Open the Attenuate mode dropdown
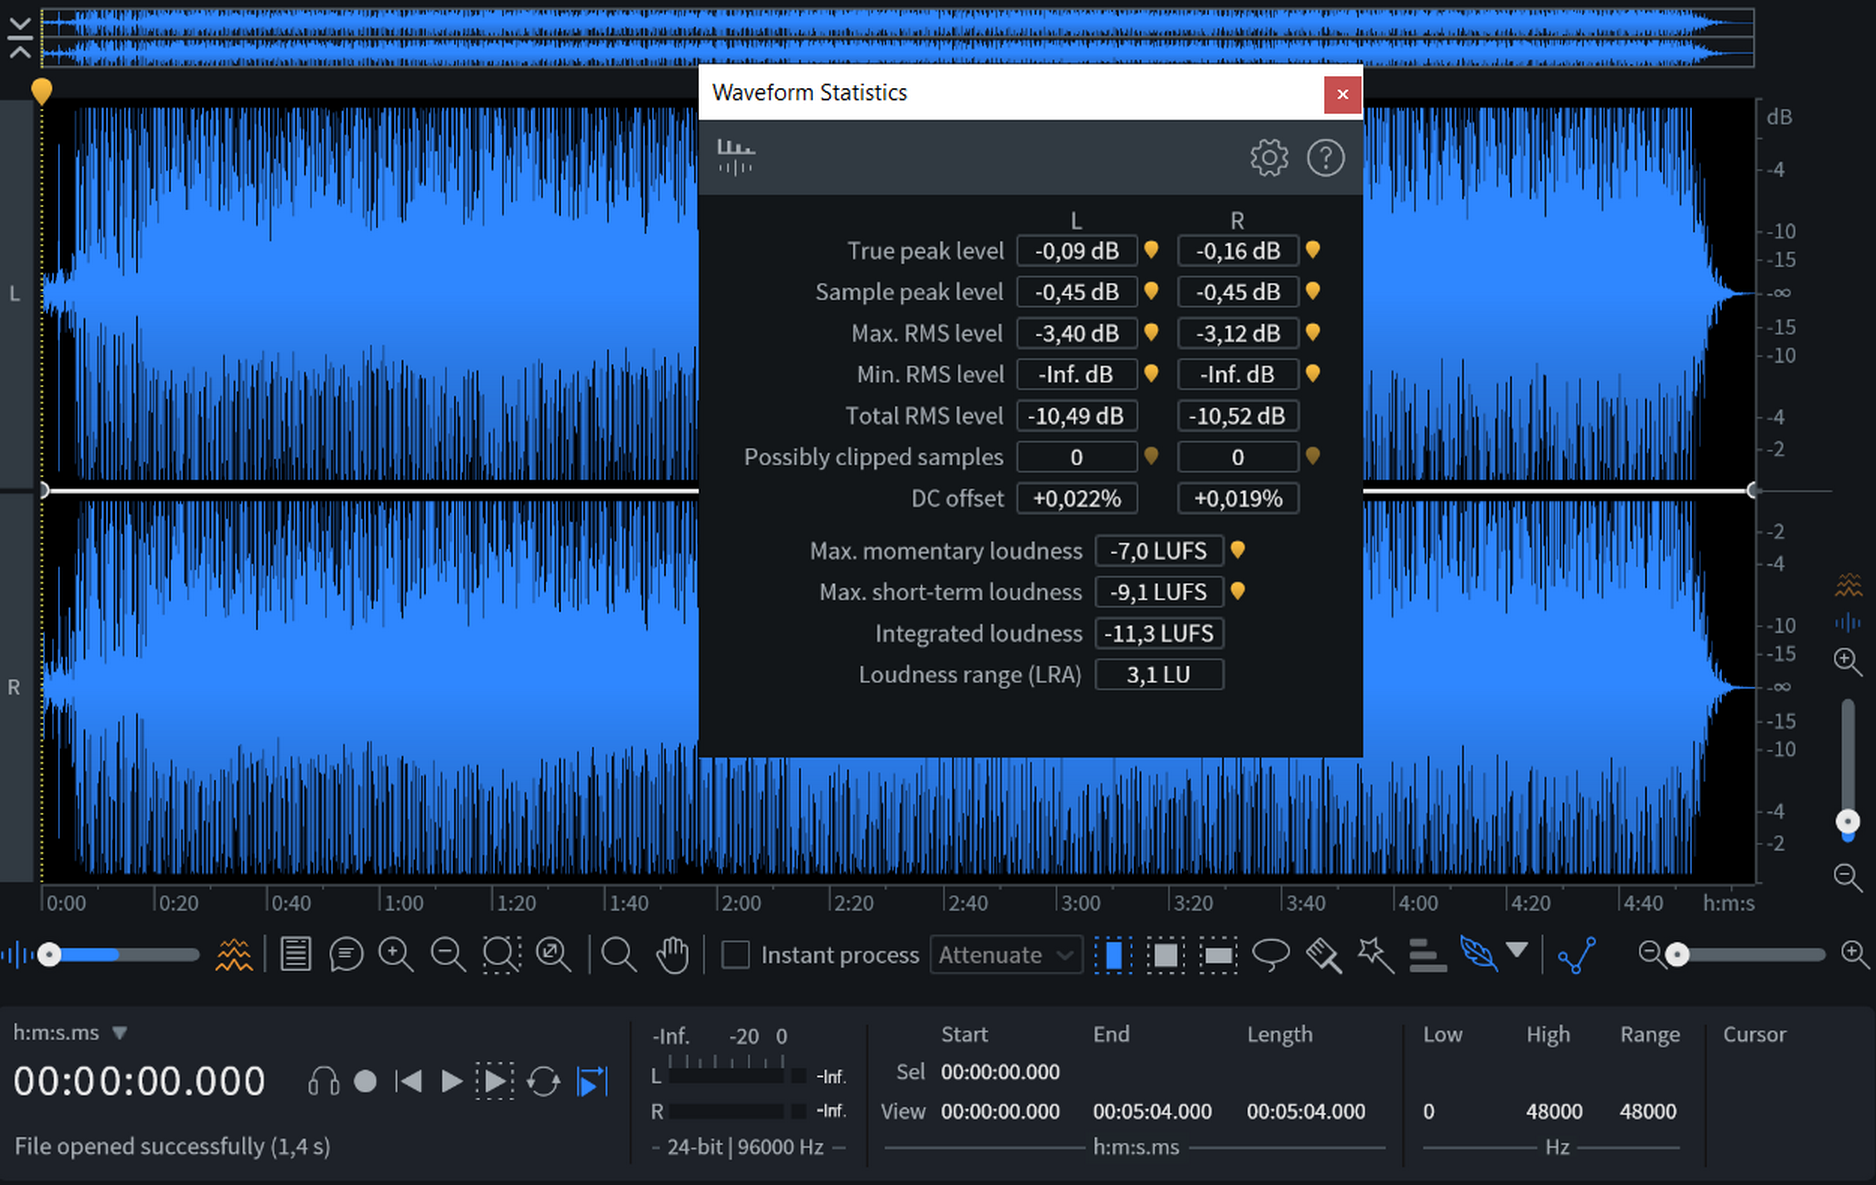Screen dimensions: 1876x1185 click(1005, 955)
